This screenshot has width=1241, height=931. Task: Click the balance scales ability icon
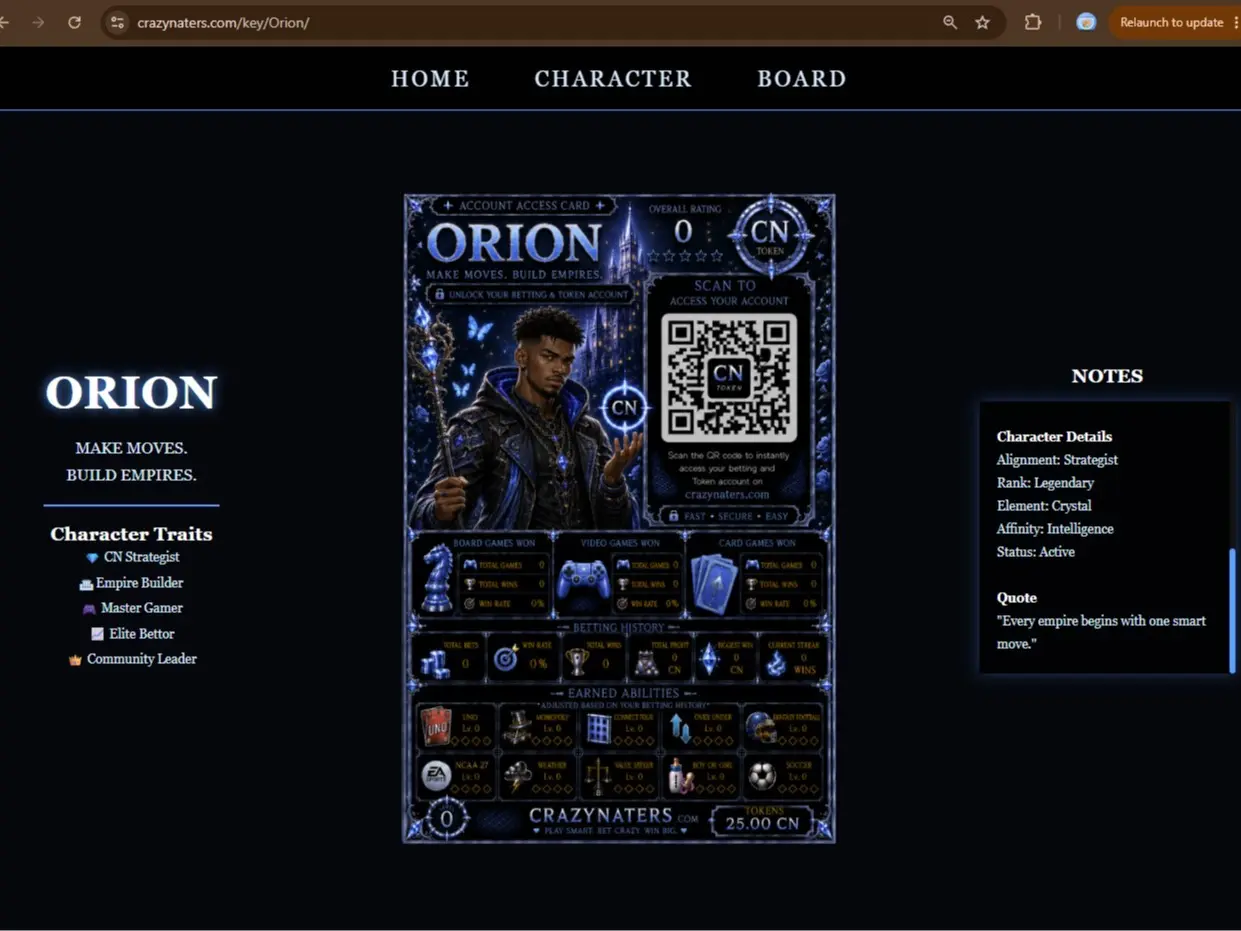598,776
